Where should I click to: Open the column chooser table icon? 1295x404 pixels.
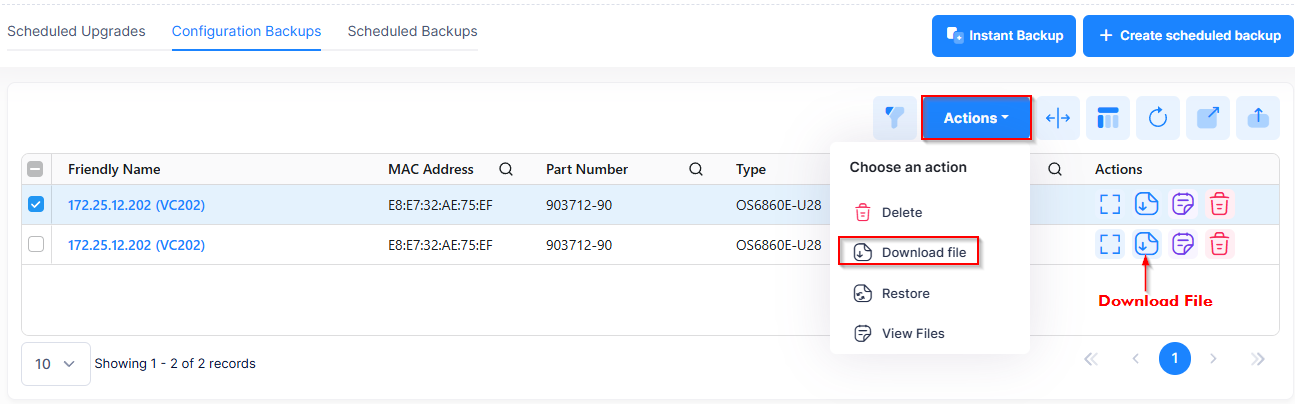[1108, 118]
